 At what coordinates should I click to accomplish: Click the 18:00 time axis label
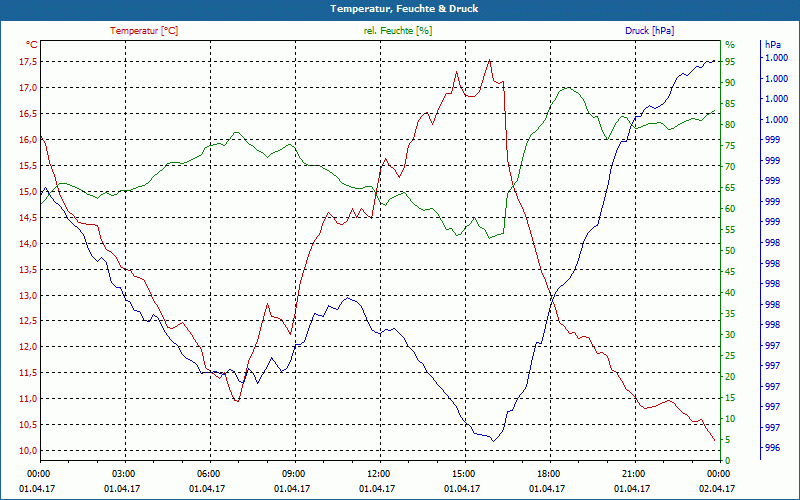[547, 473]
